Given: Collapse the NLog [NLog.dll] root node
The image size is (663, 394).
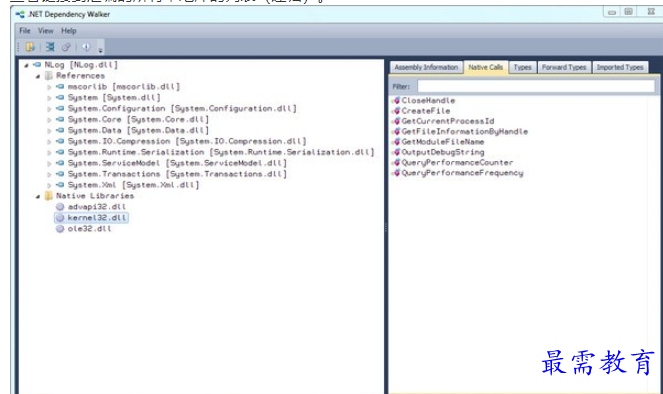Looking at the screenshot, I should (26, 65).
